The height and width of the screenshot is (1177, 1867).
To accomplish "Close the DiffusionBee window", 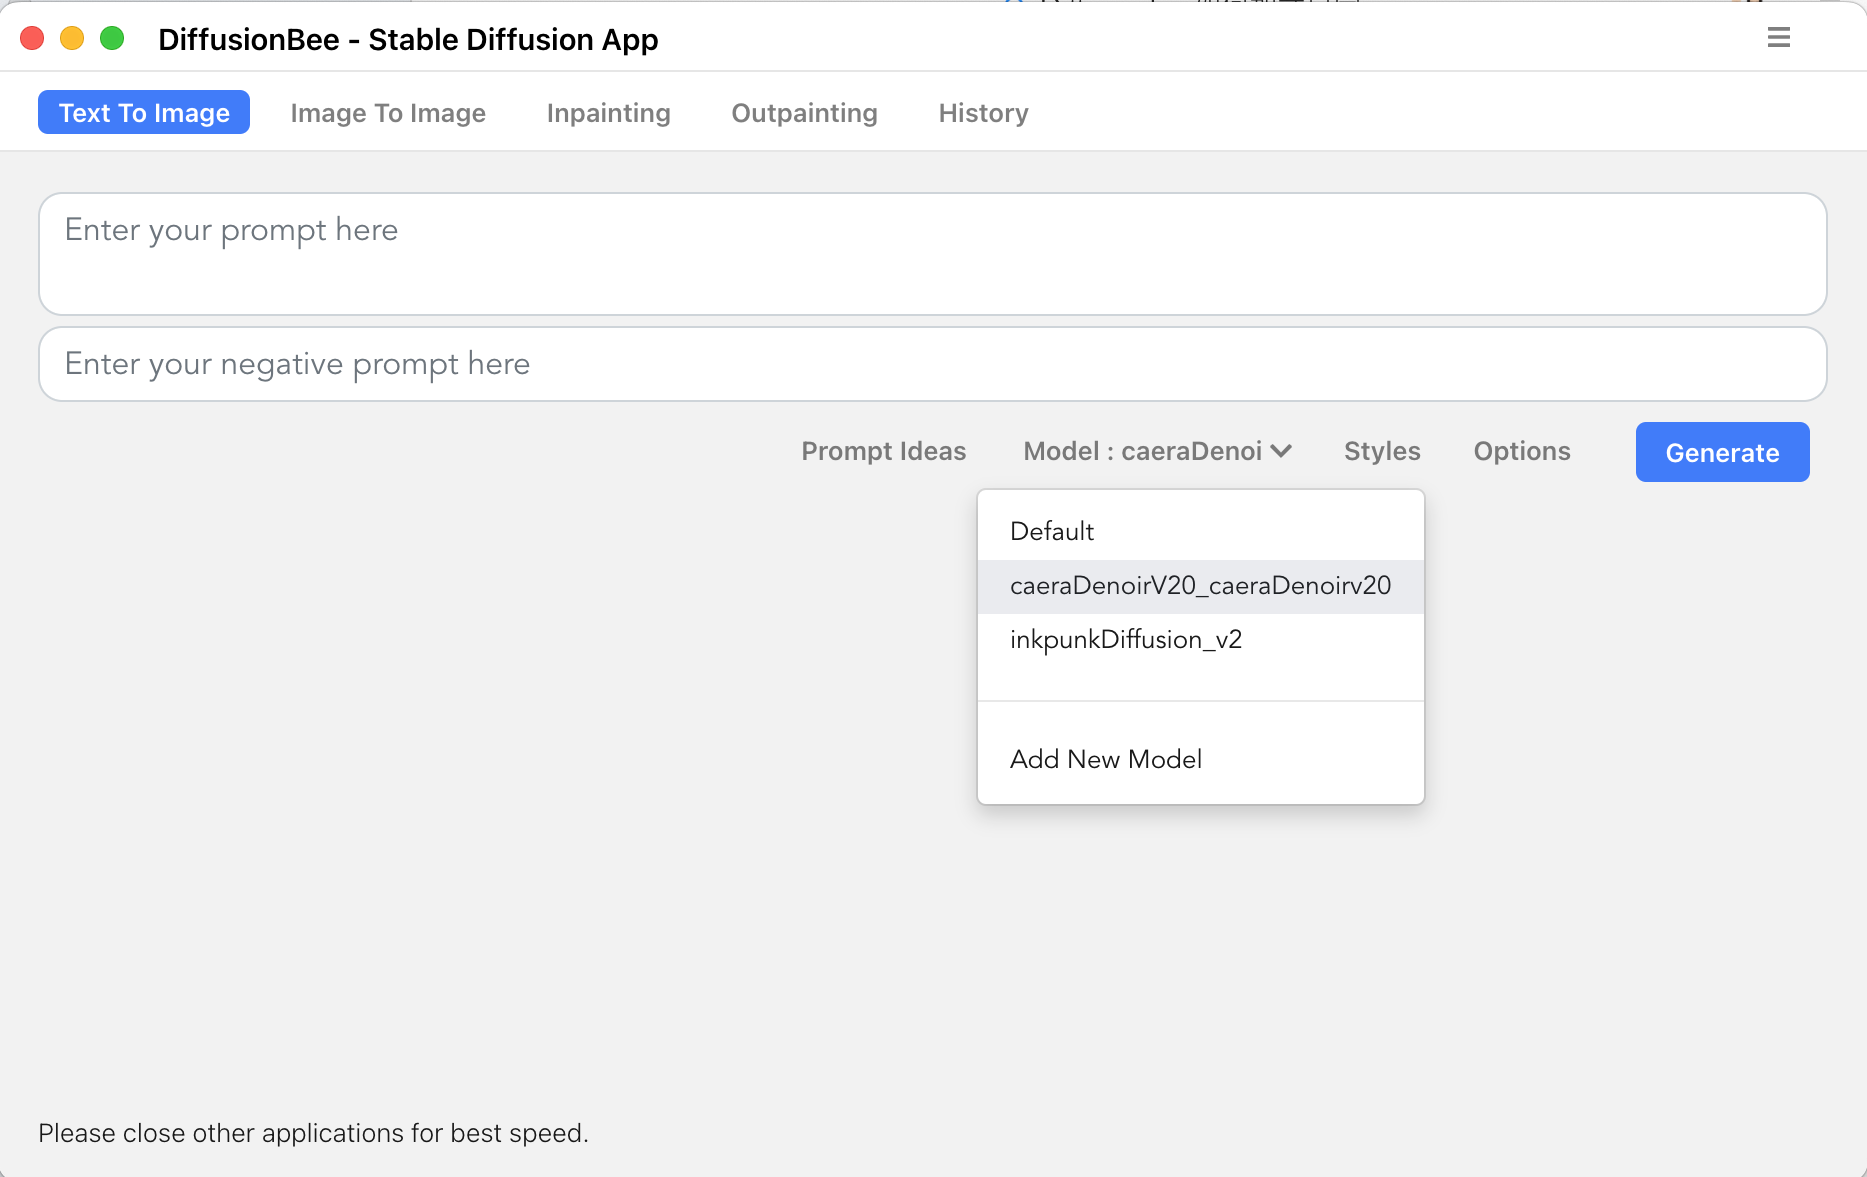I will [x=32, y=38].
